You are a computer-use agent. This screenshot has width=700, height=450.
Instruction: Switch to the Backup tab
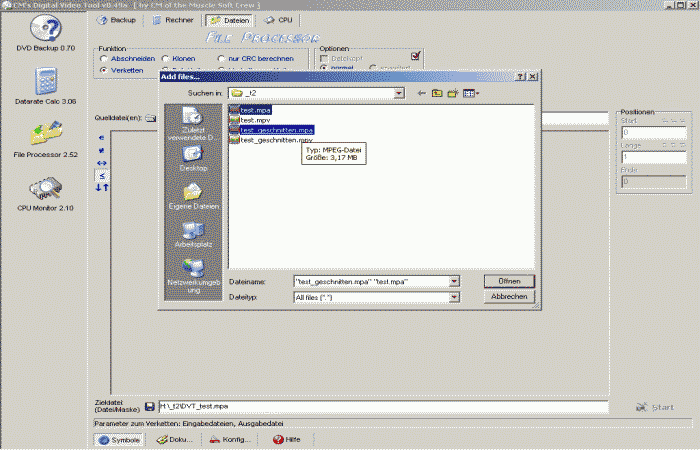pos(118,19)
